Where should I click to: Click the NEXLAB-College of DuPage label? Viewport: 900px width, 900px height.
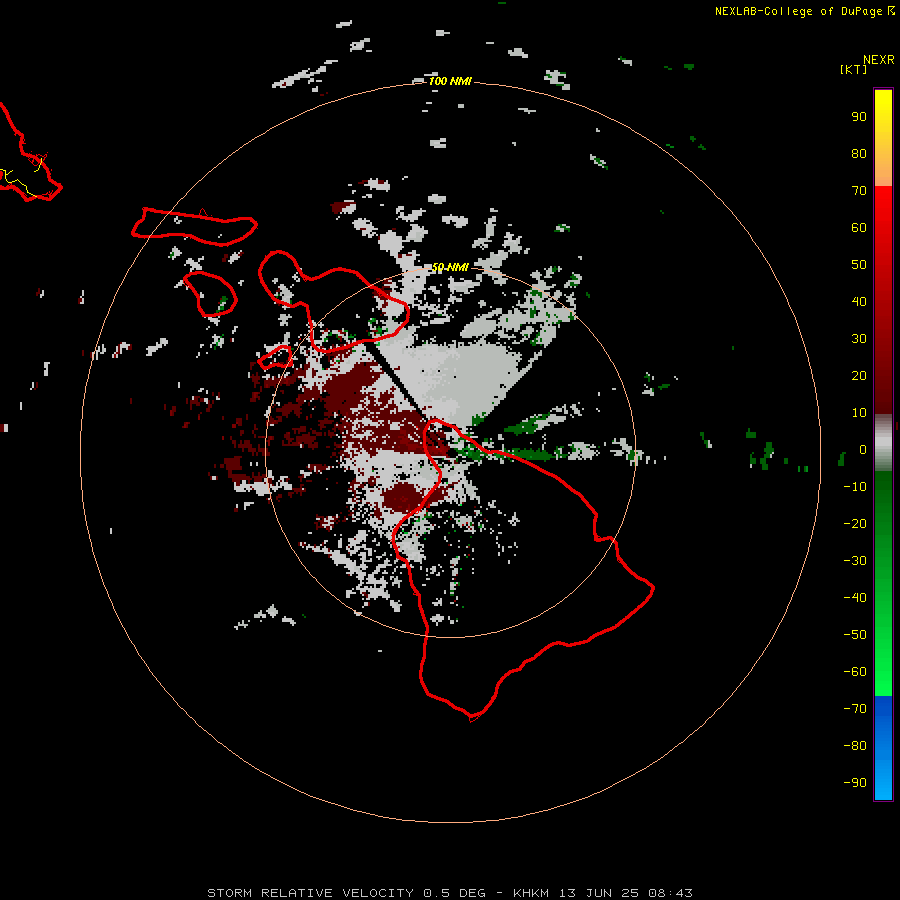pos(798,11)
